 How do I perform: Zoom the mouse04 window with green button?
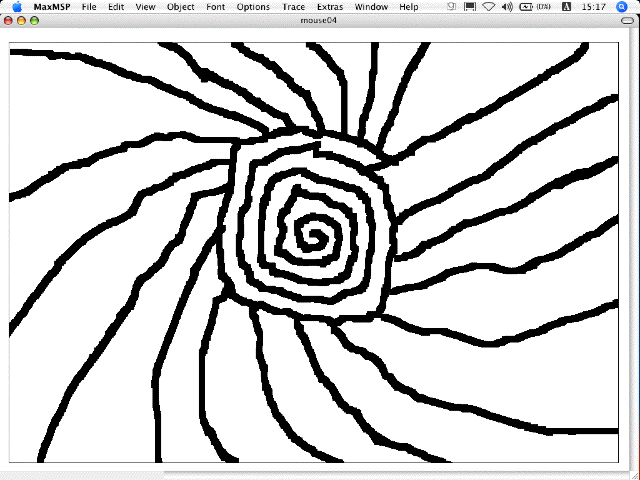(x=34, y=20)
